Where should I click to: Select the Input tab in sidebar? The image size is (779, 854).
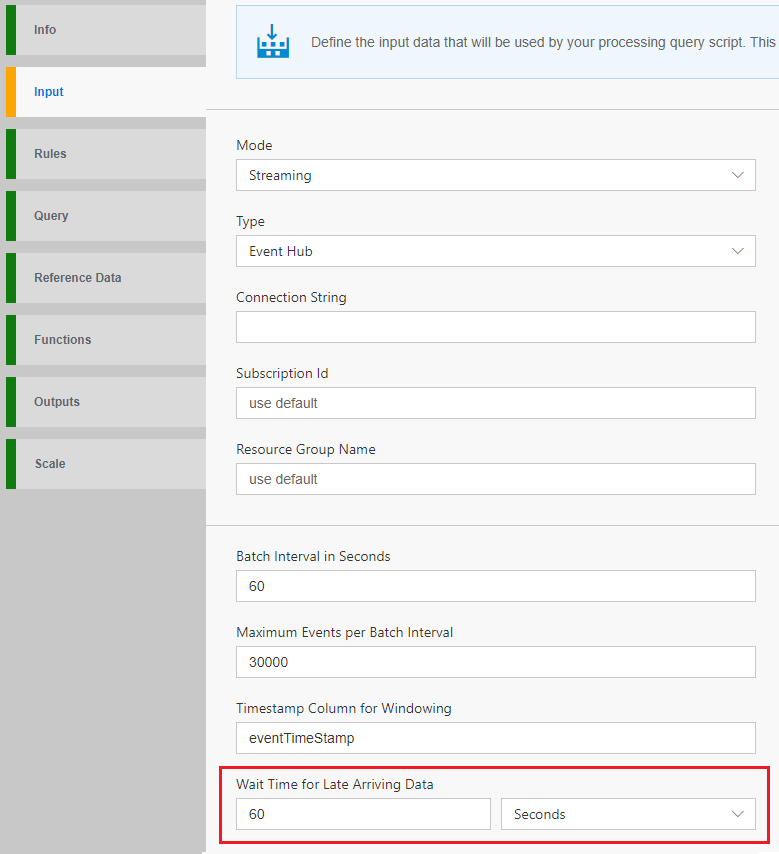105,92
